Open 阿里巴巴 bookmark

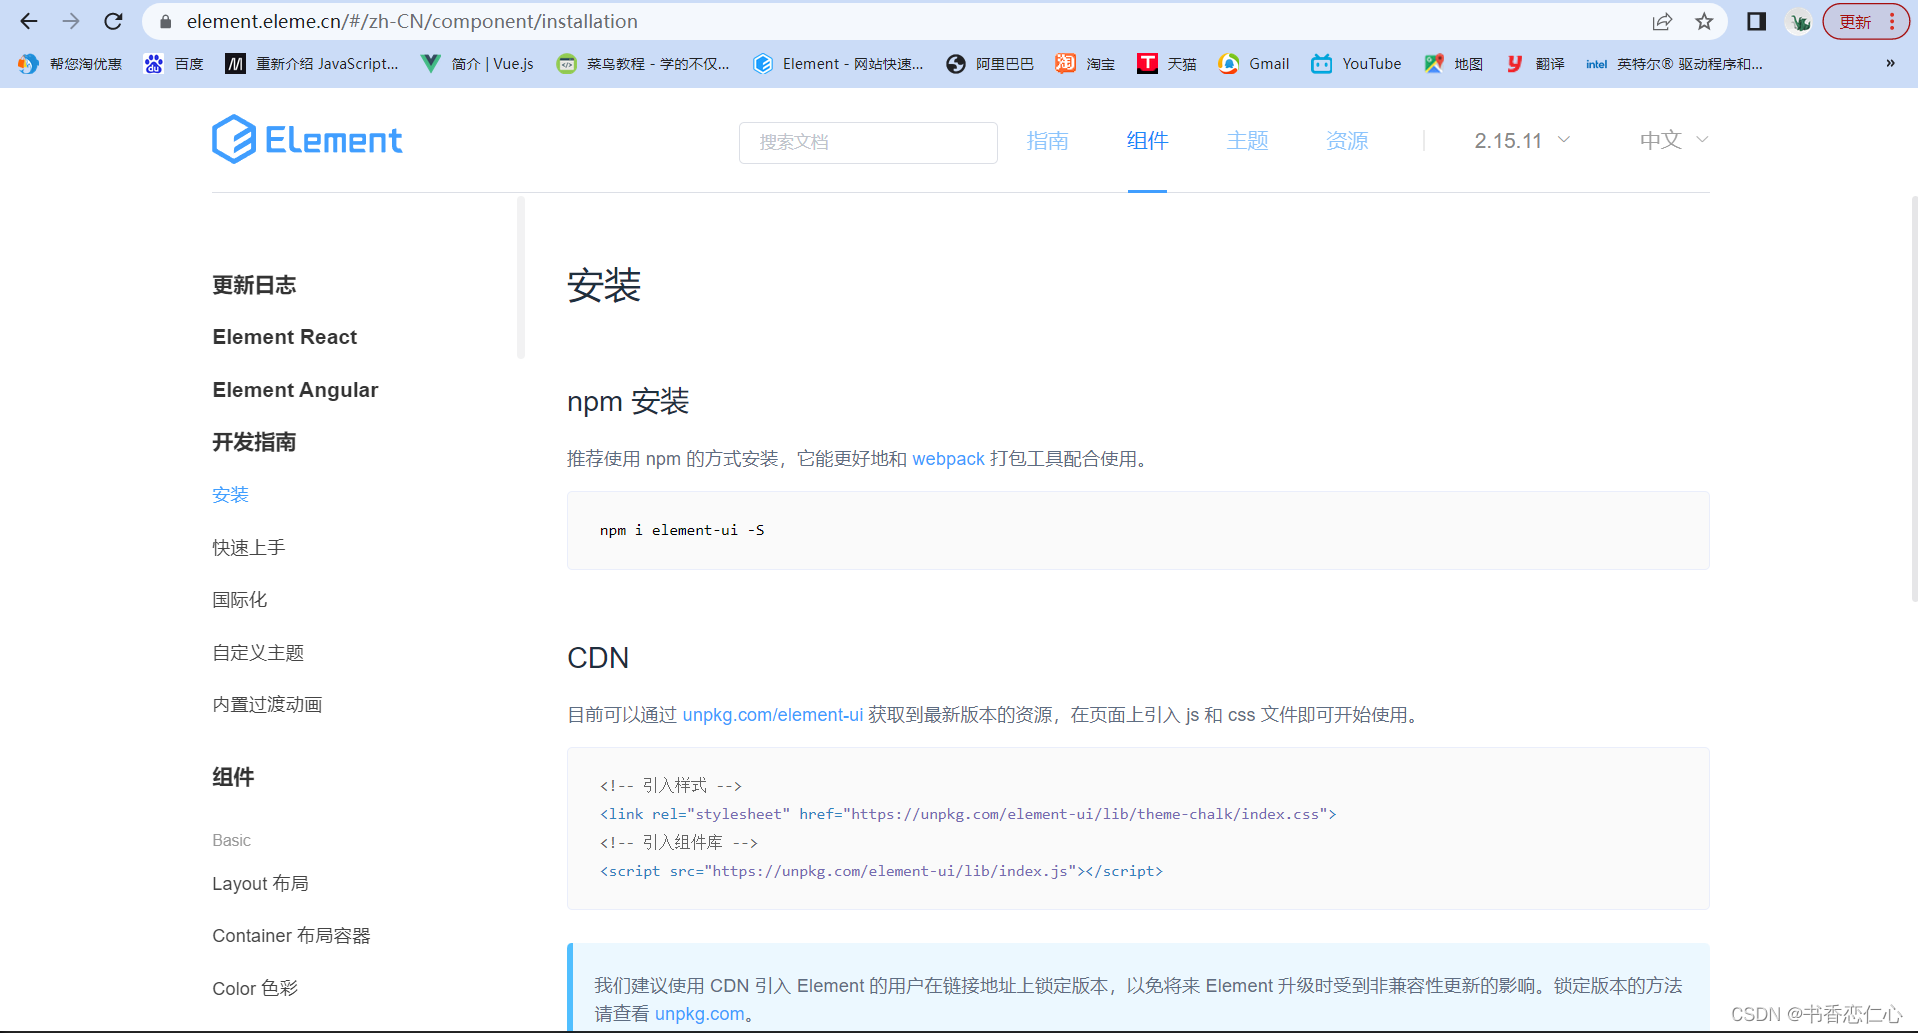point(990,64)
